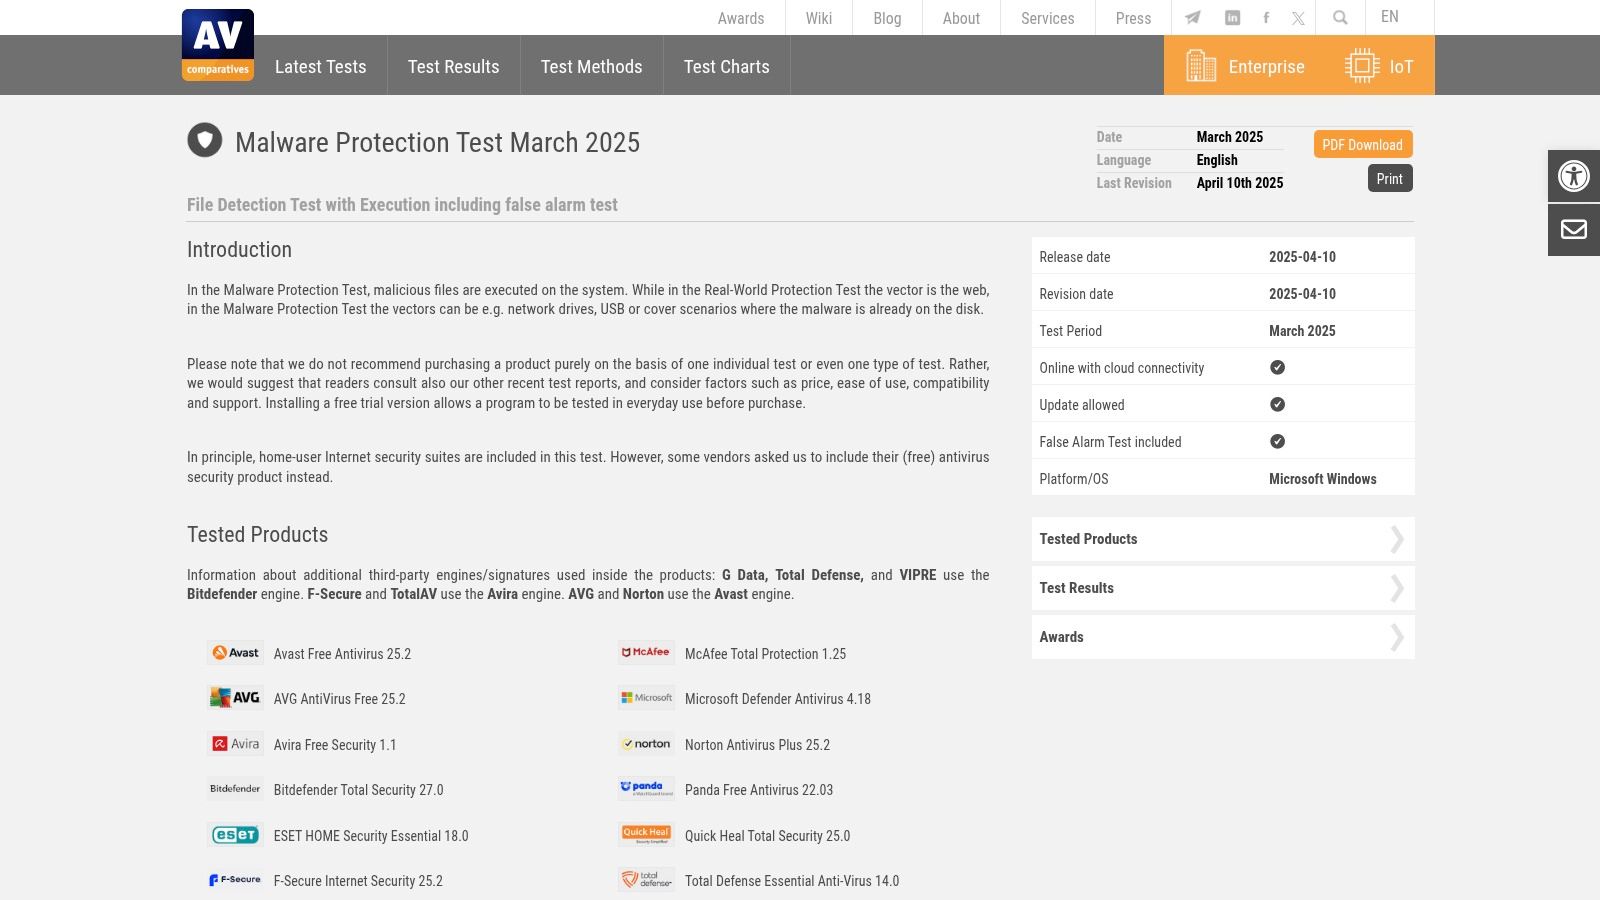Image resolution: width=1600 pixels, height=900 pixels.
Task: Go to the Awards top link
Action: point(741,18)
